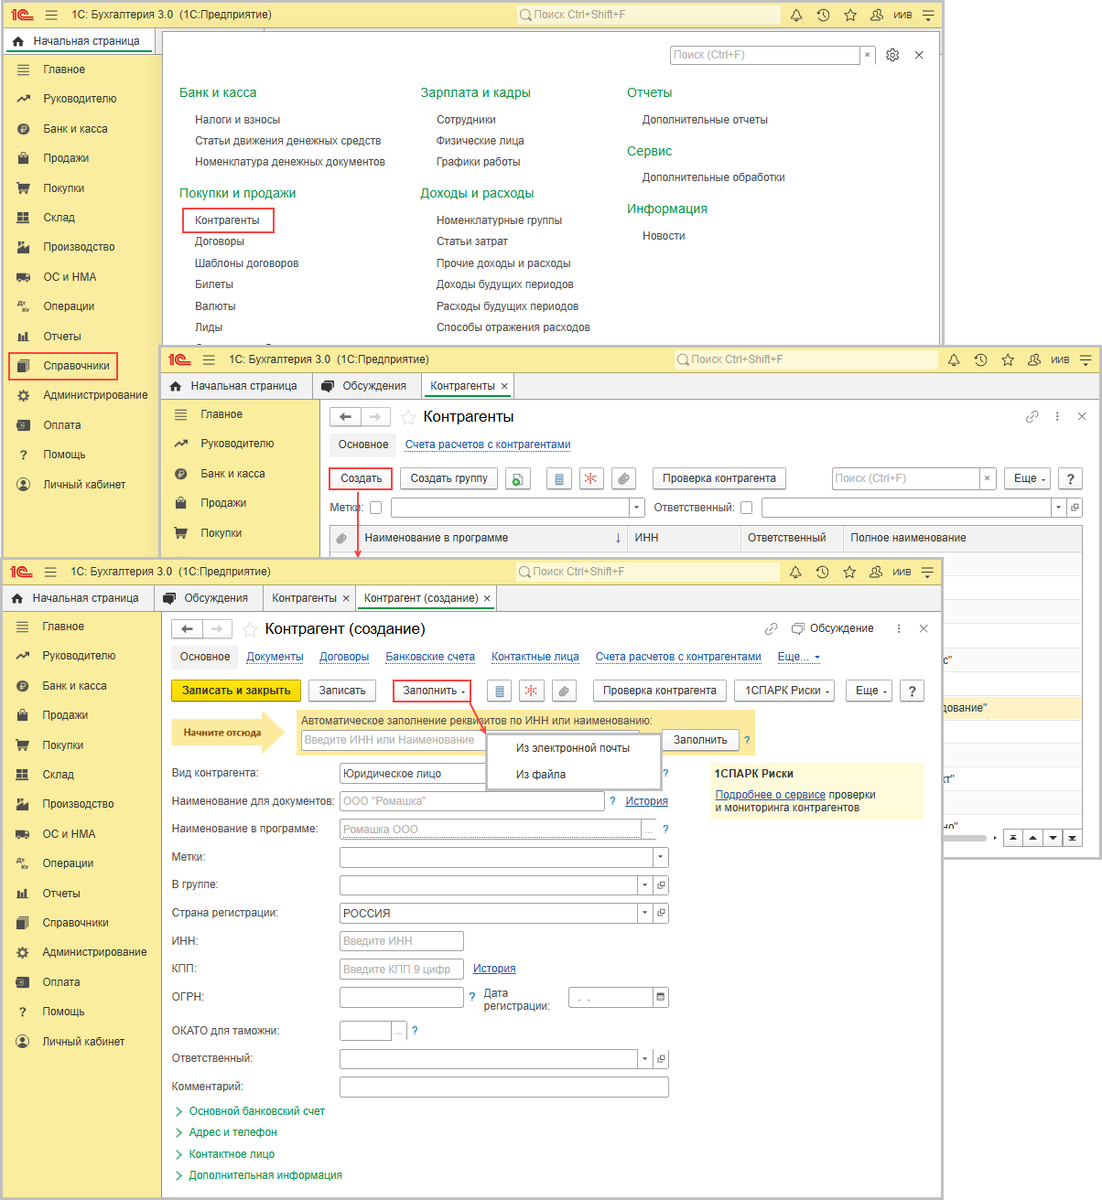Switch to Обсуждения tab in Контрагенты window
Image resolution: width=1102 pixels, height=1200 pixels.
coord(364,386)
